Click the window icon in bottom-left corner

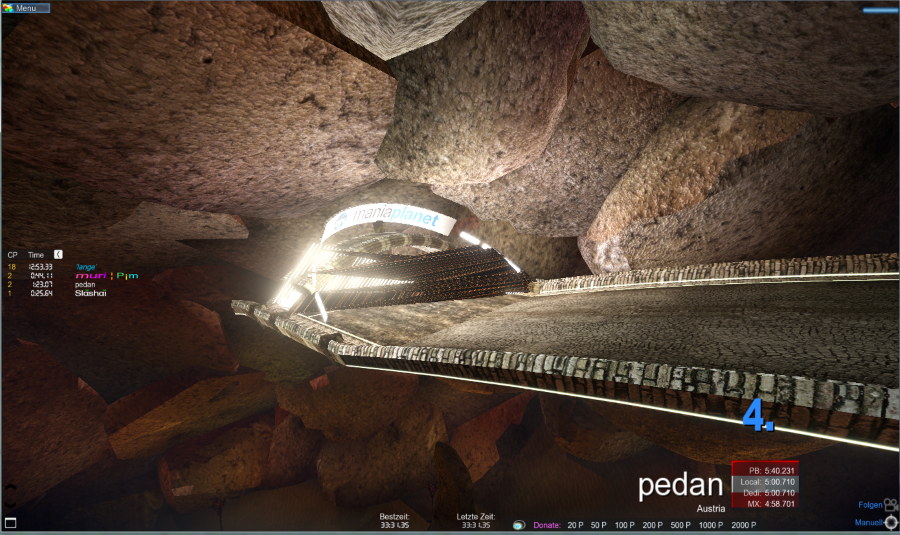point(10,523)
